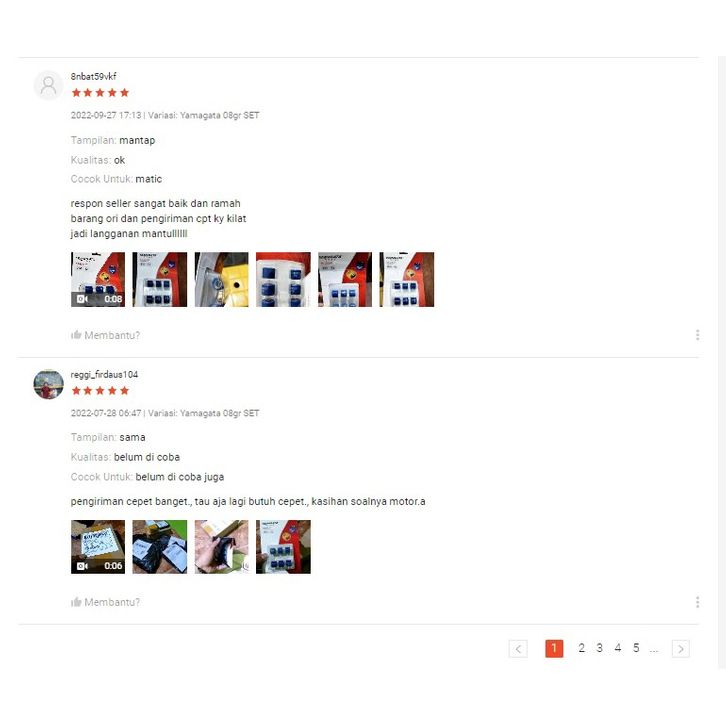The width and height of the screenshot is (726, 726).
Task: View the last photo in first review
Action: pos(407,279)
